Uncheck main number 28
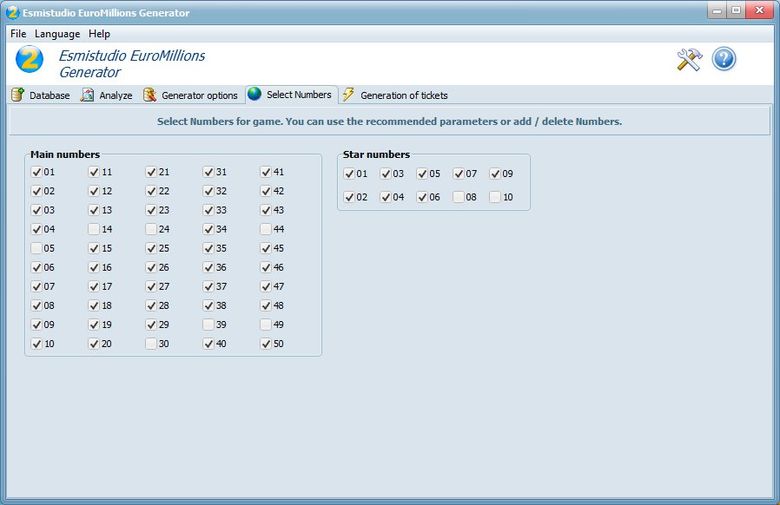Viewport: 780px width, 505px height. point(151,305)
